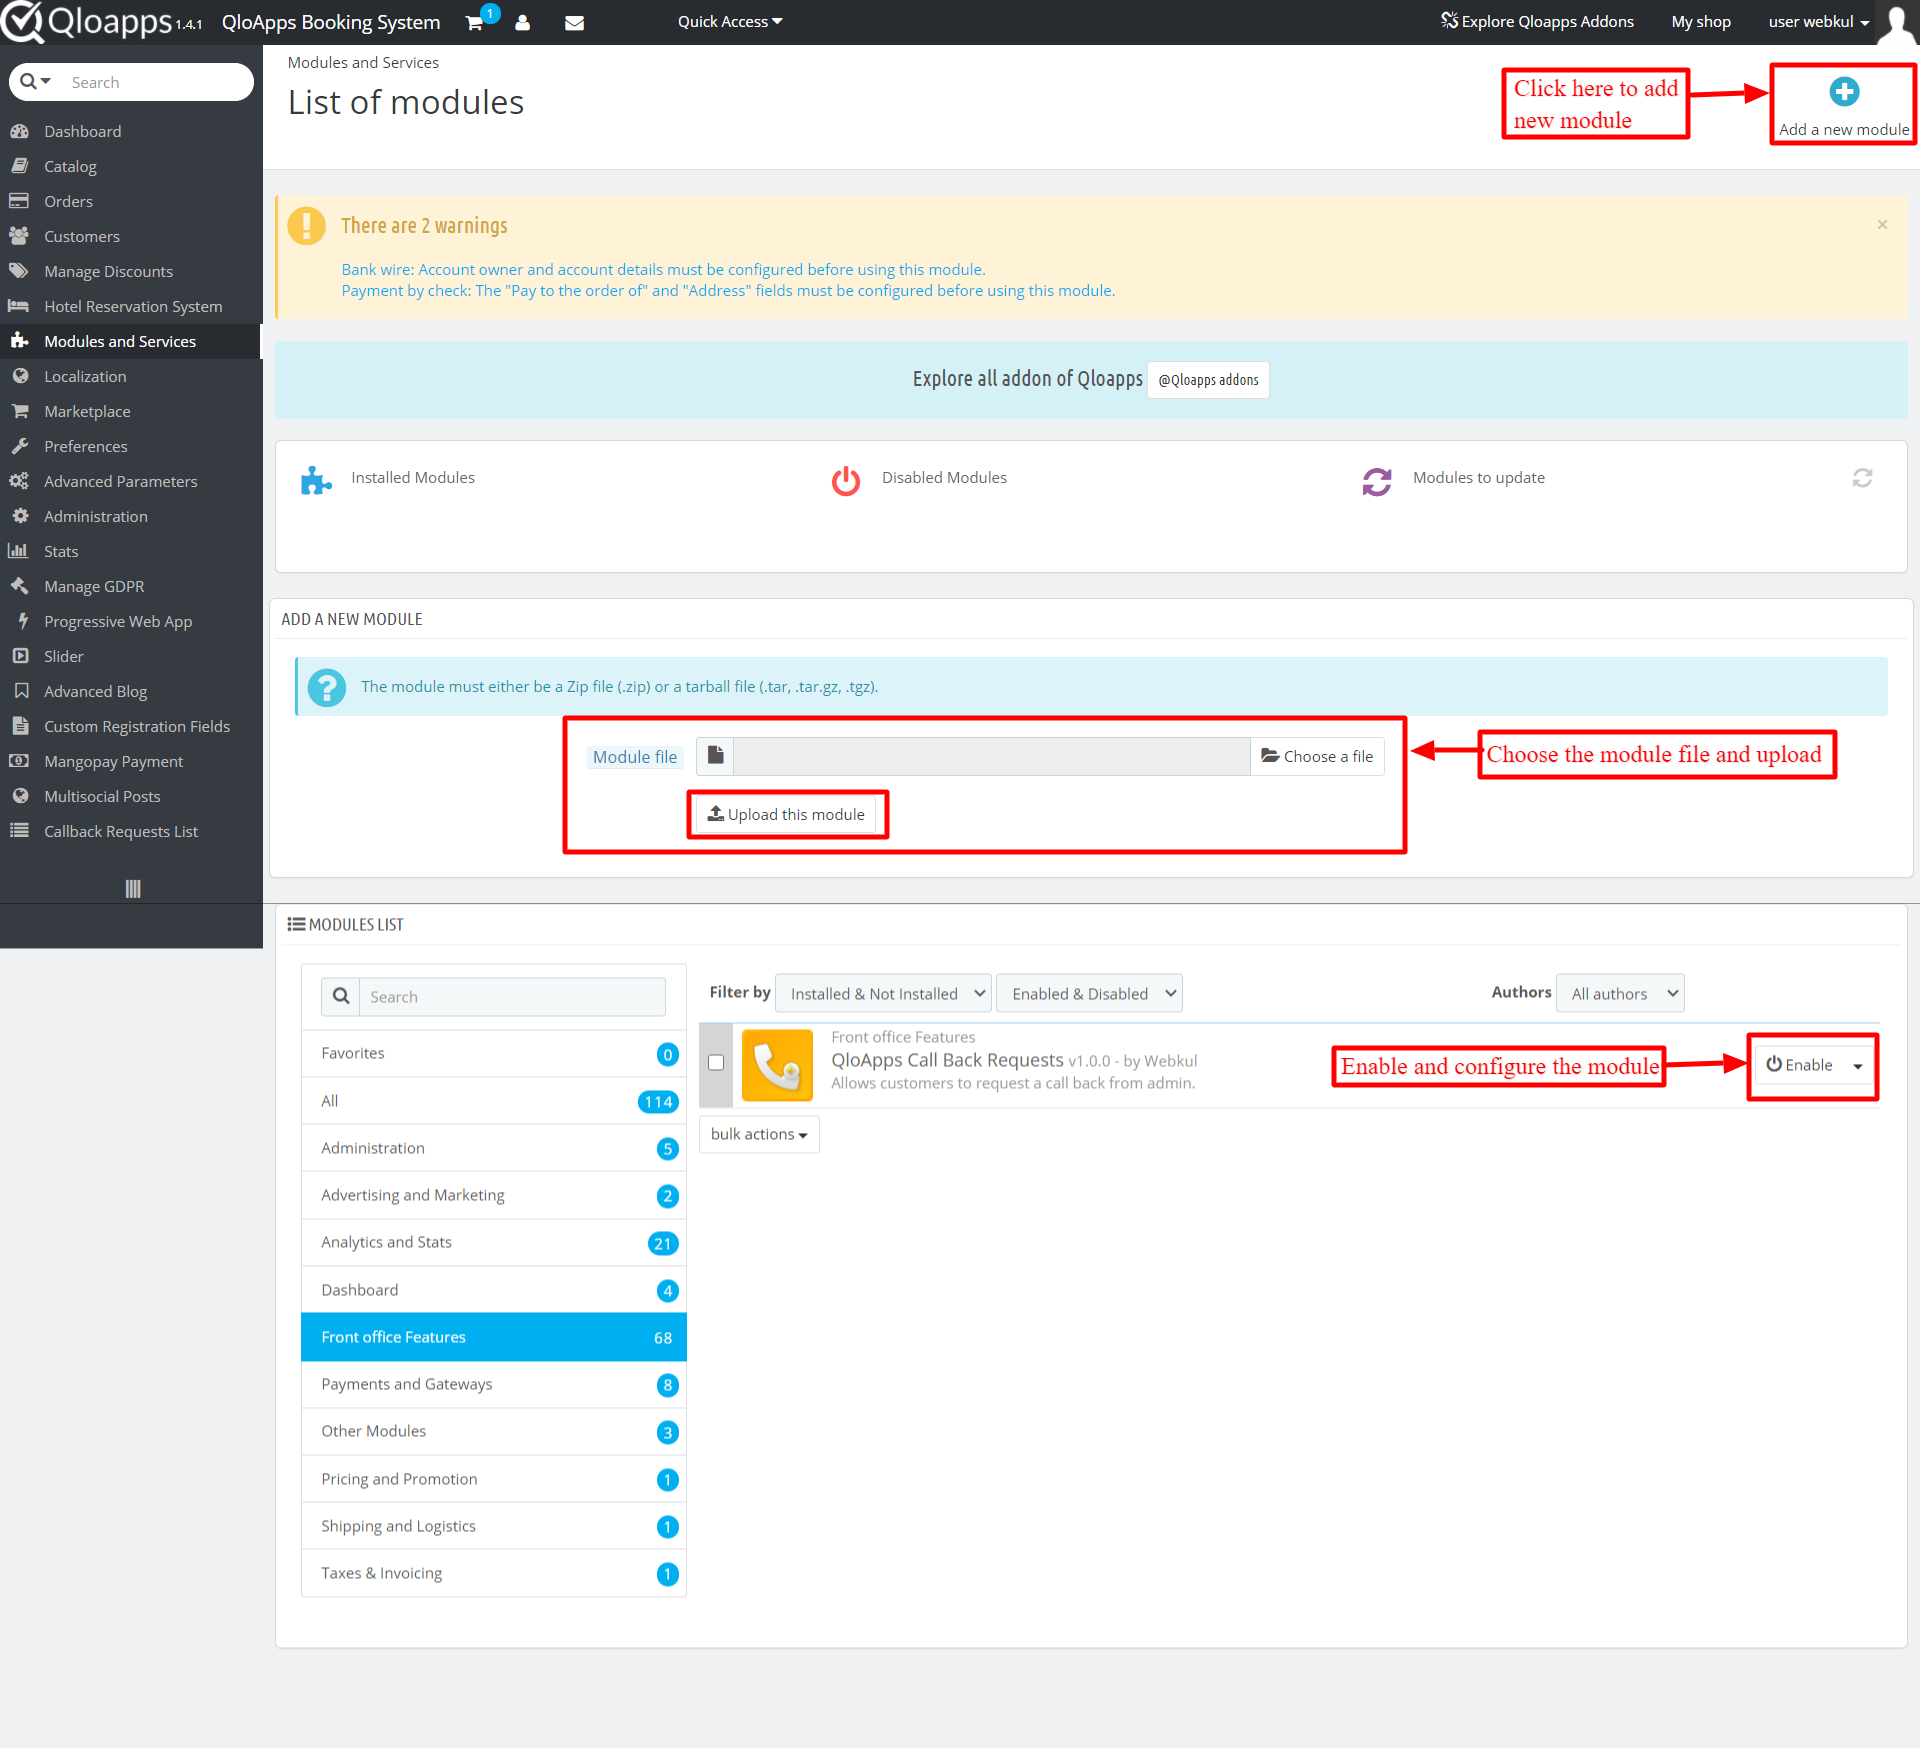Click the Disabled Modules power icon

pos(846,481)
